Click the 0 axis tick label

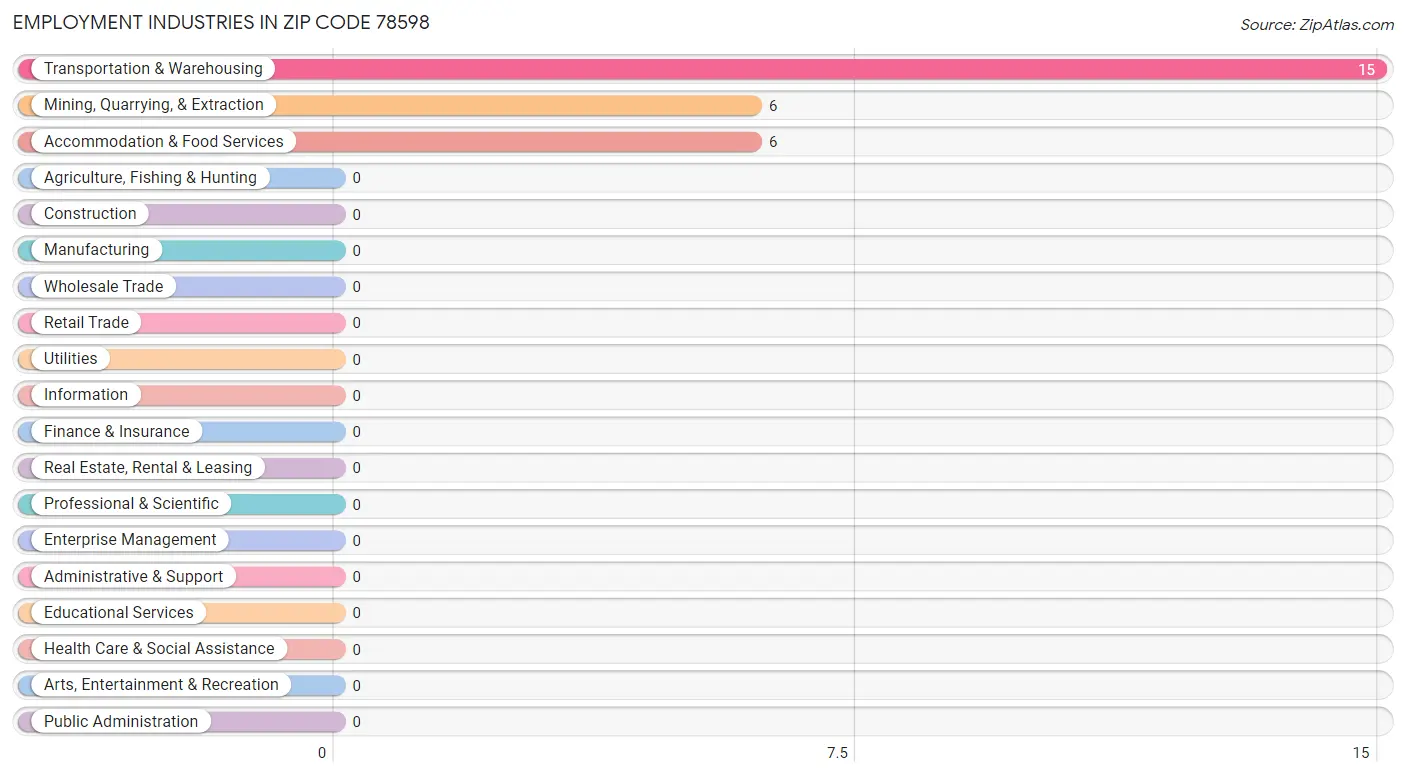(322, 753)
